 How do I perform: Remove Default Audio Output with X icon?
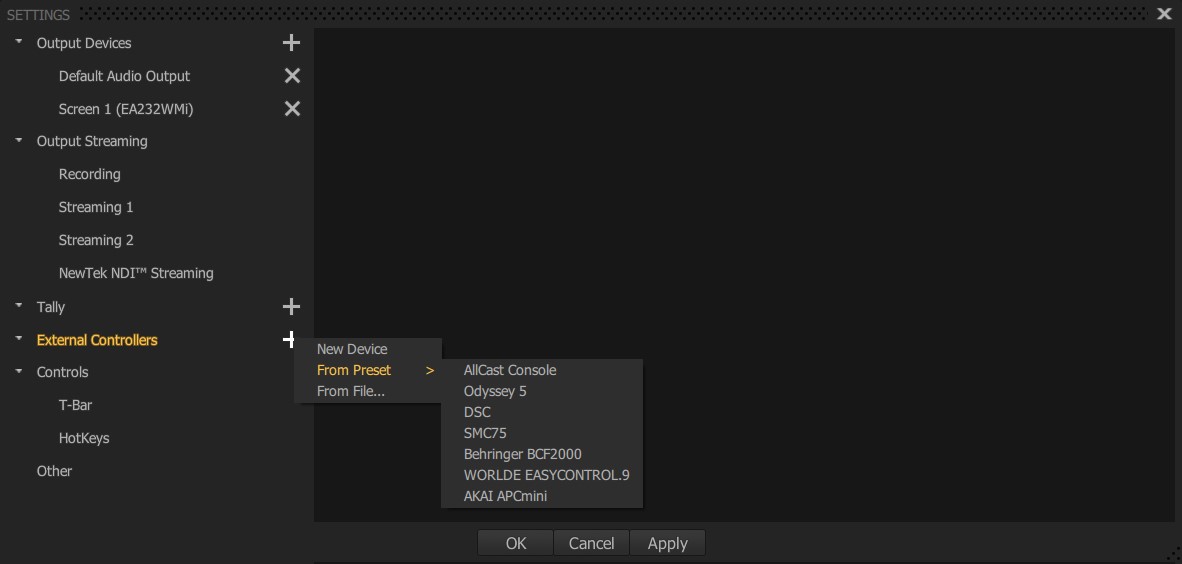[292, 75]
